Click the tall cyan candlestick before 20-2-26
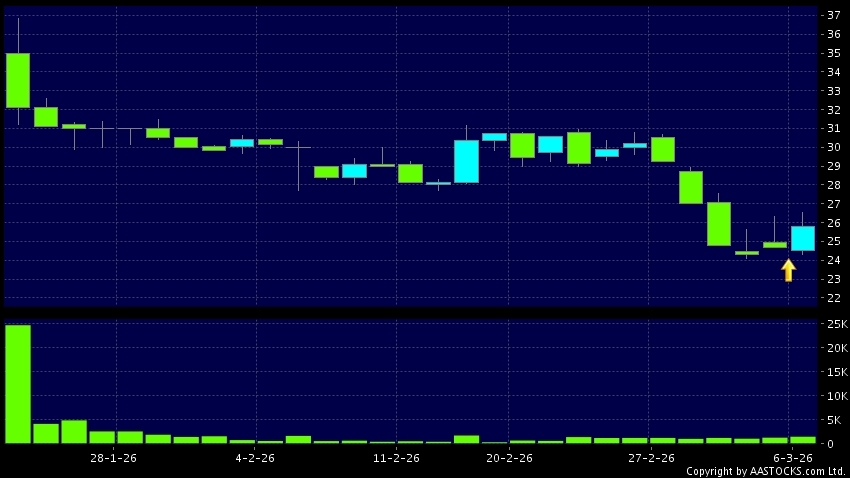This screenshot has height=478, width=850. click(466, 161)
